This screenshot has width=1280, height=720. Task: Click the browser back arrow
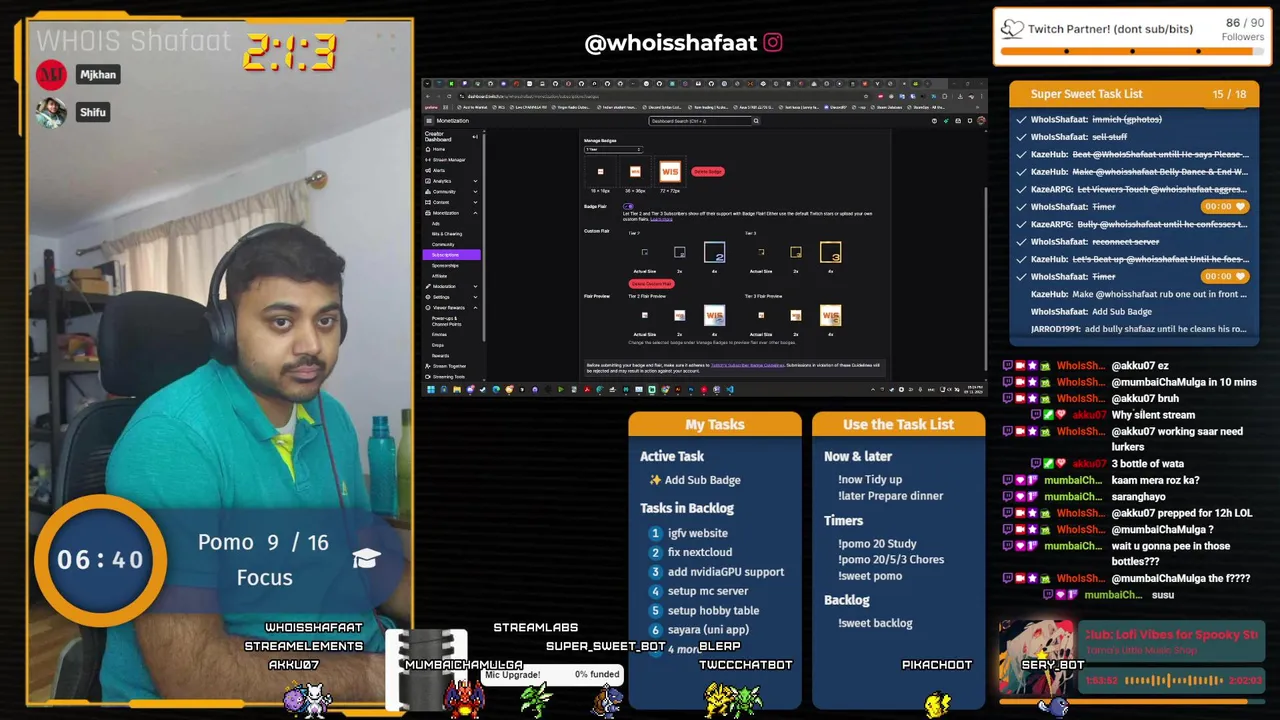coord(428,96)
